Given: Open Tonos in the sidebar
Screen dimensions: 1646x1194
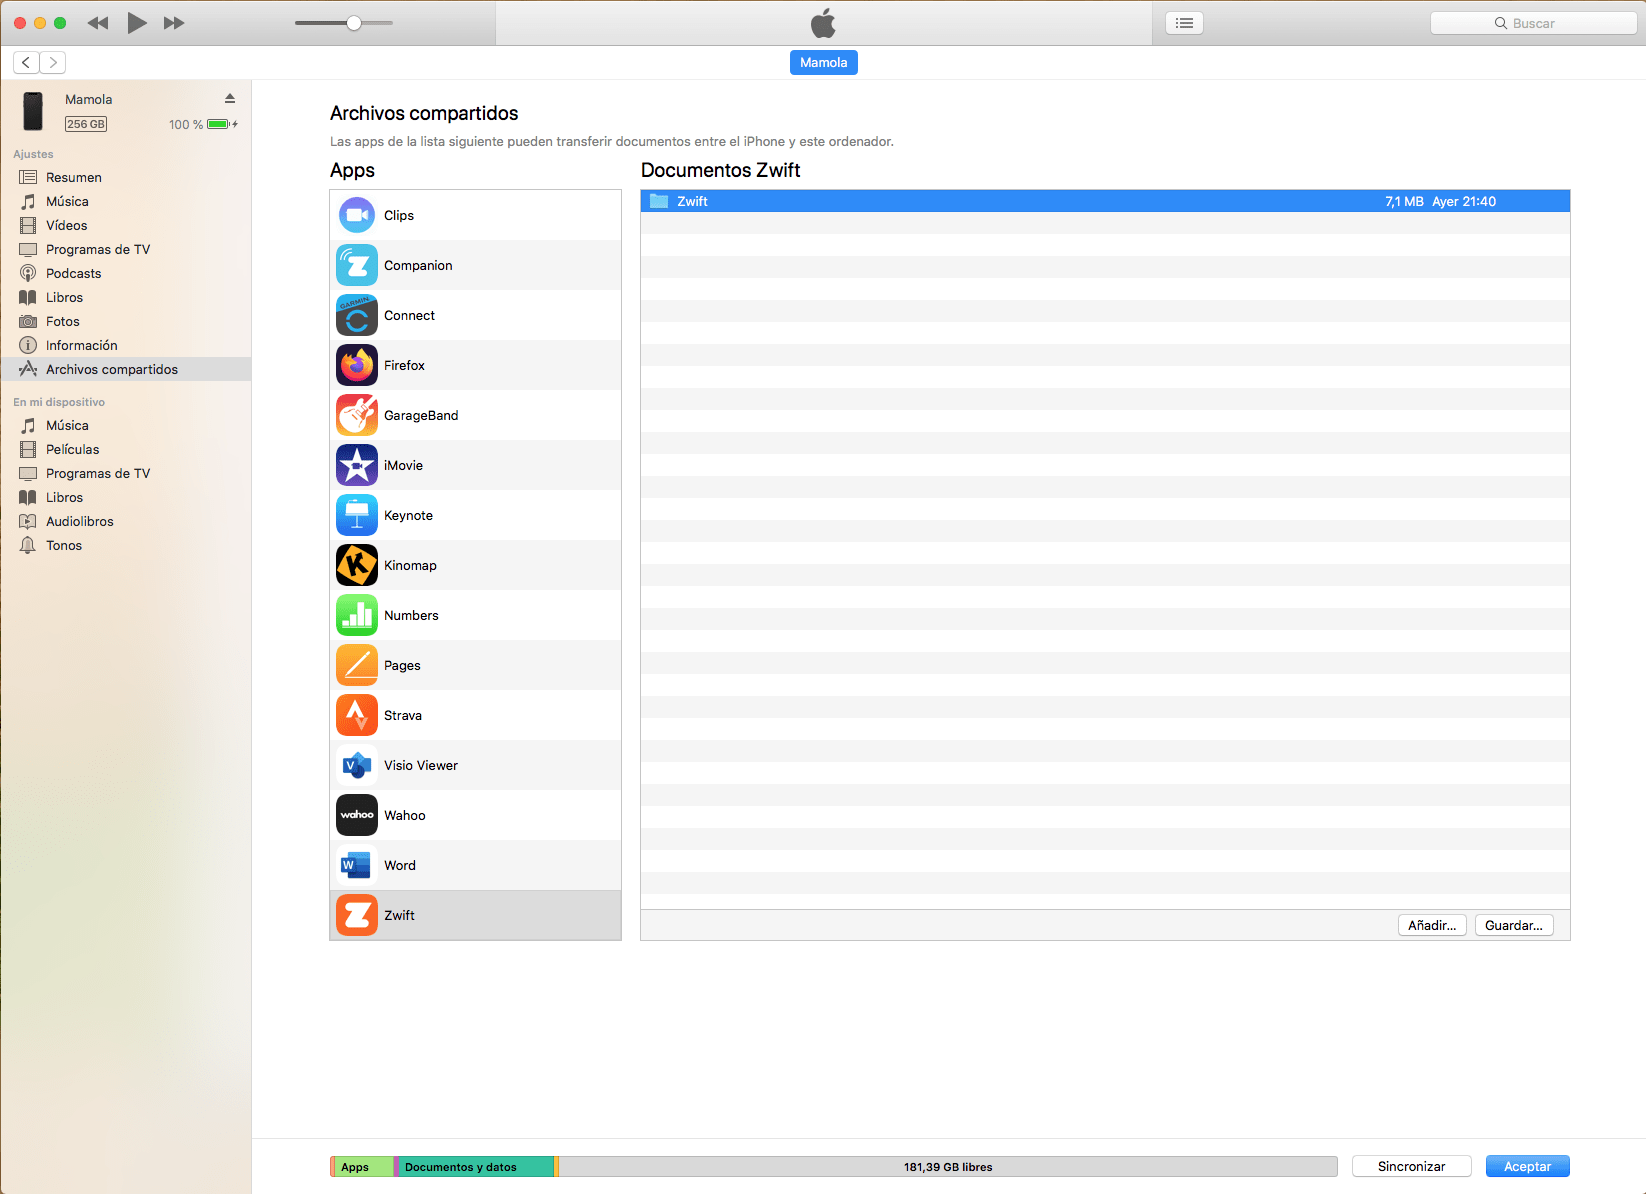Looking at the screenshot, I should [x=126, y=545].
